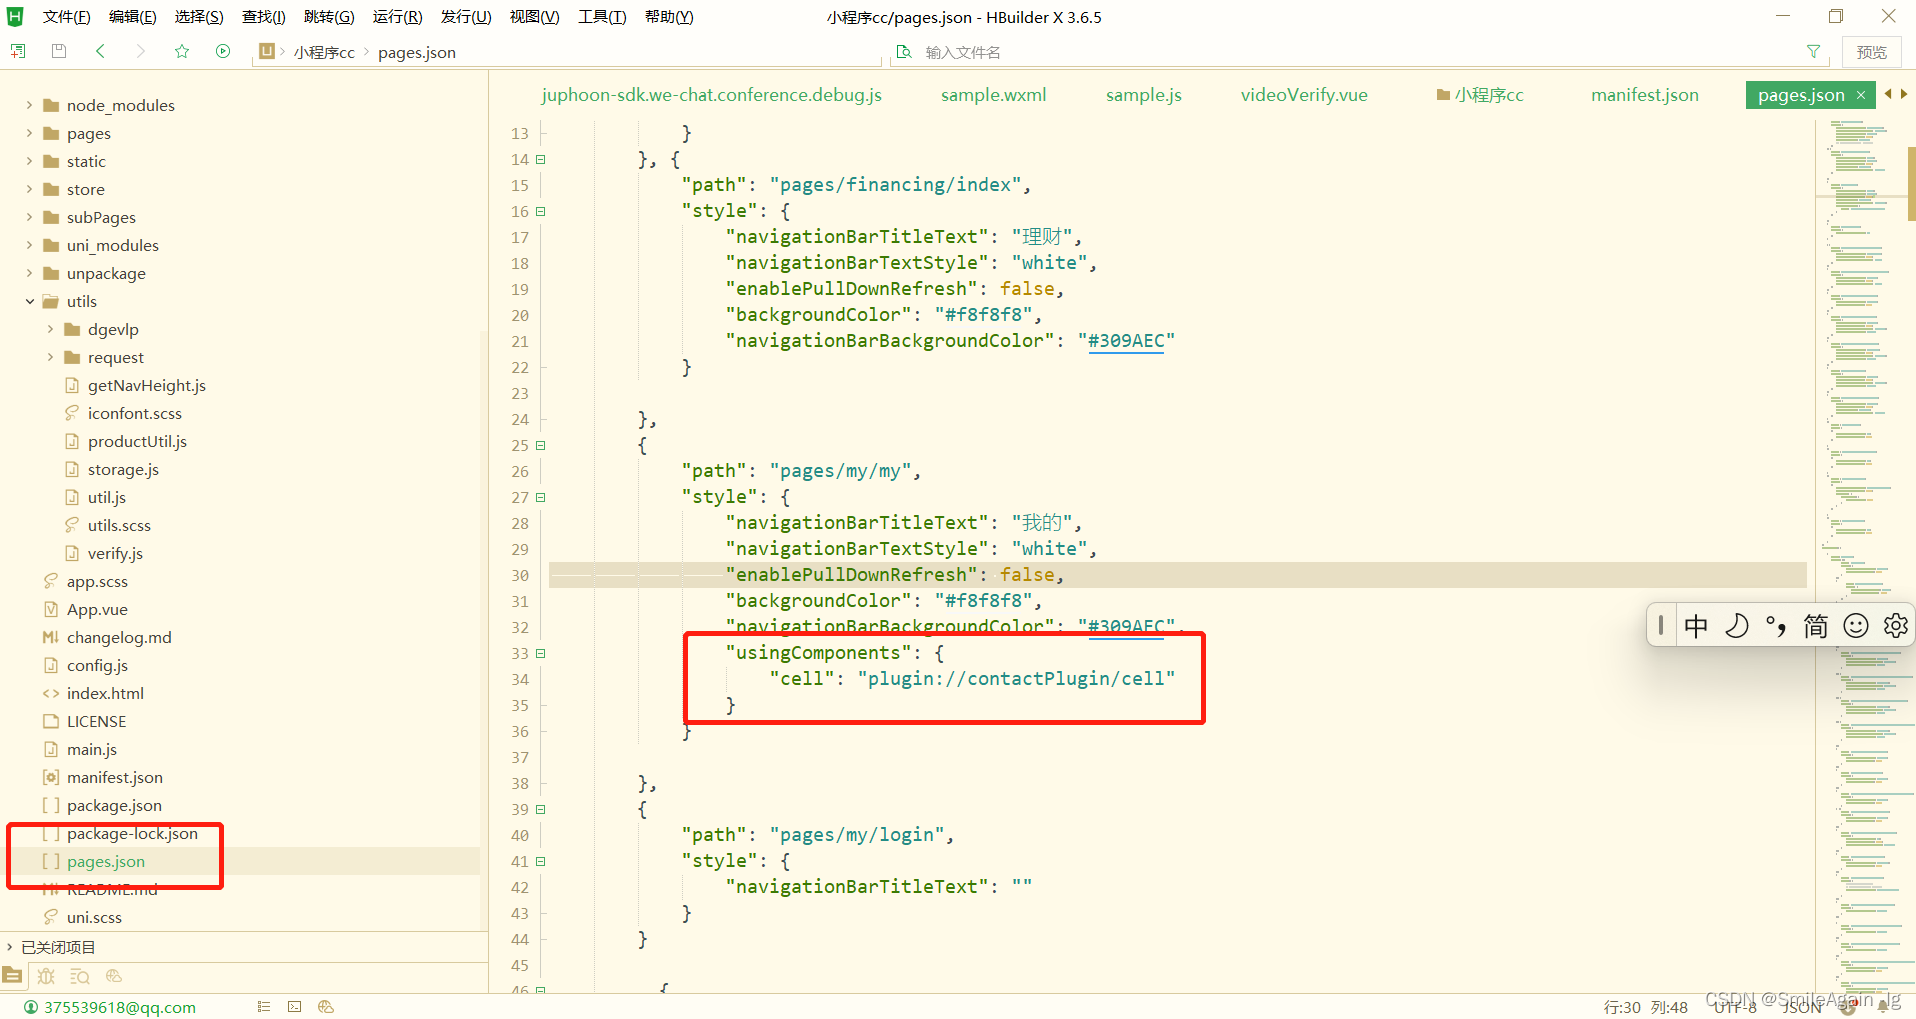Open the 编辑(E) menu
1916x1019 pixels.
click(x=132, y=17)
